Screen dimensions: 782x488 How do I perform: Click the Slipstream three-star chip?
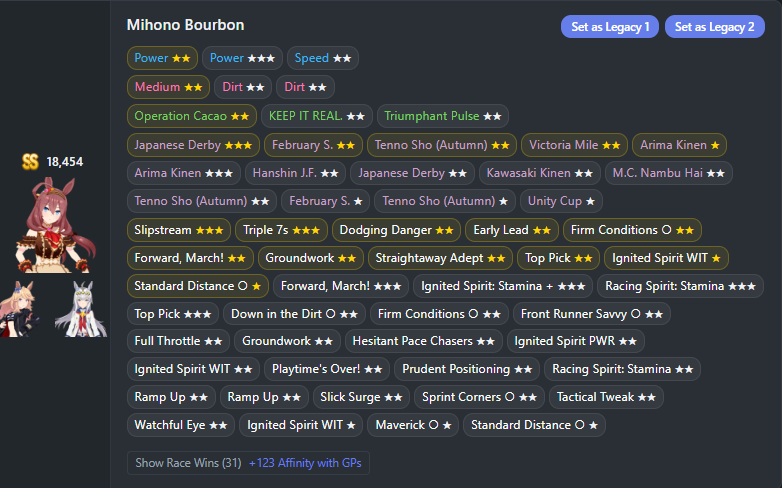(x=179, y=230)
